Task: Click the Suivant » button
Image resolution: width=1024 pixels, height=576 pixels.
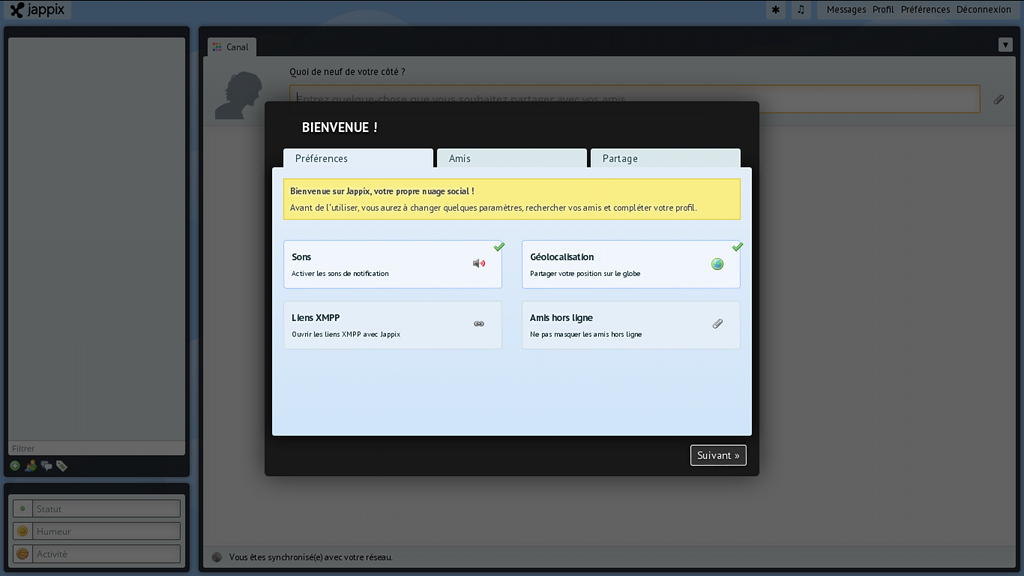Action: [718, 455]
